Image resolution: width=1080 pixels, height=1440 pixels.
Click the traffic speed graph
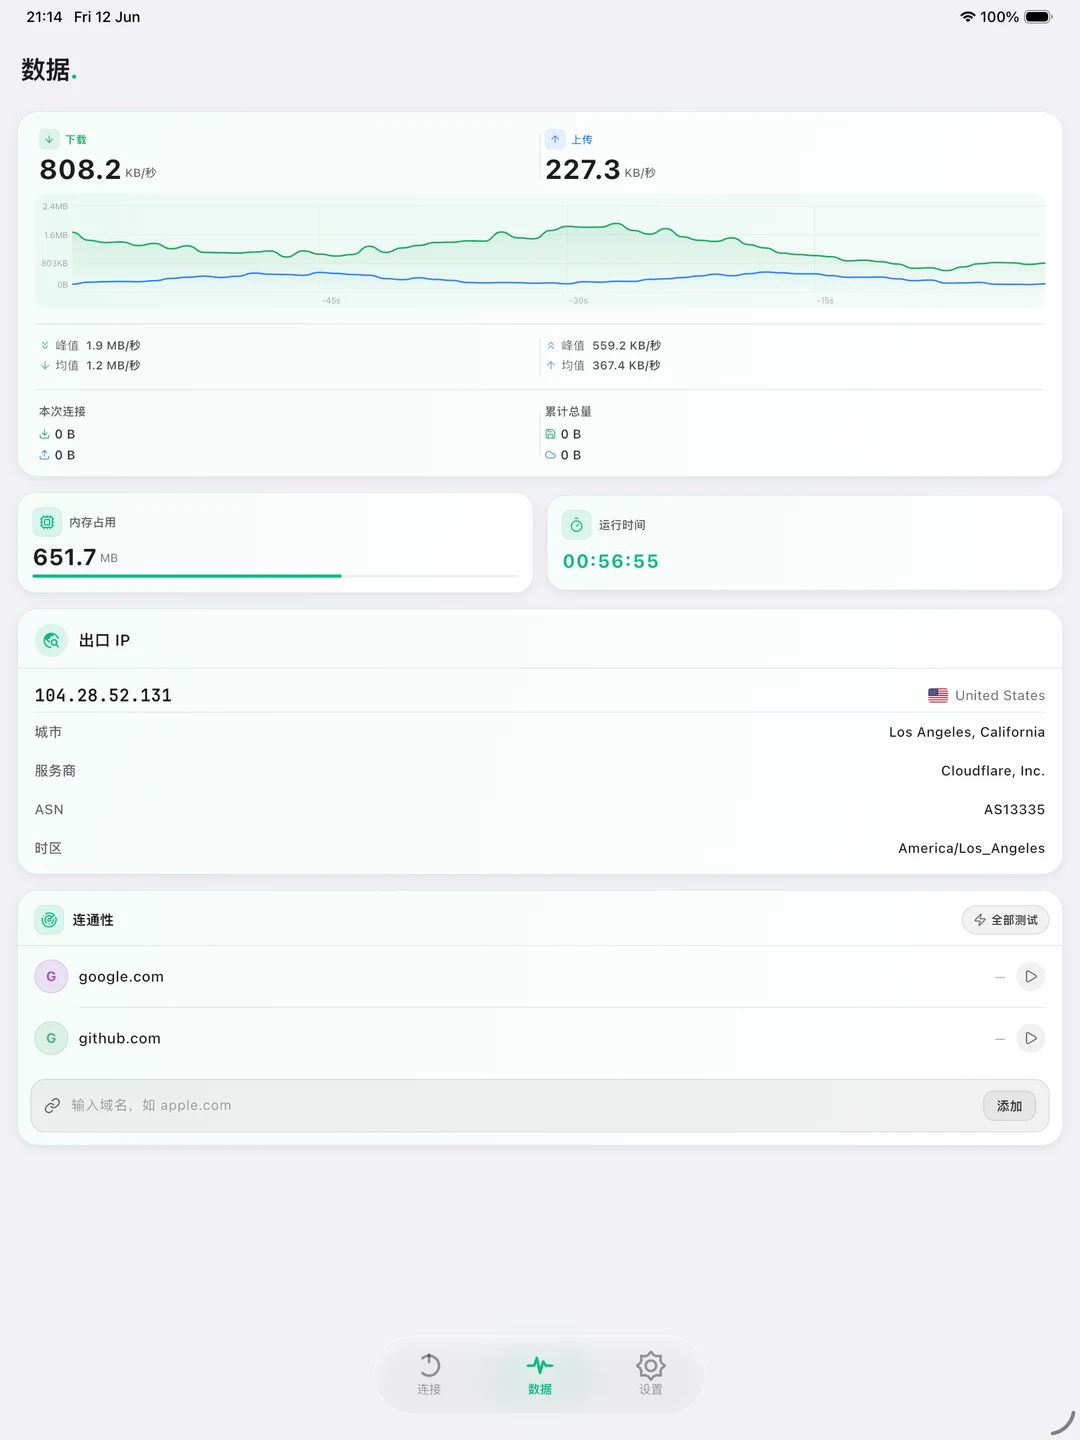(540, 250)
